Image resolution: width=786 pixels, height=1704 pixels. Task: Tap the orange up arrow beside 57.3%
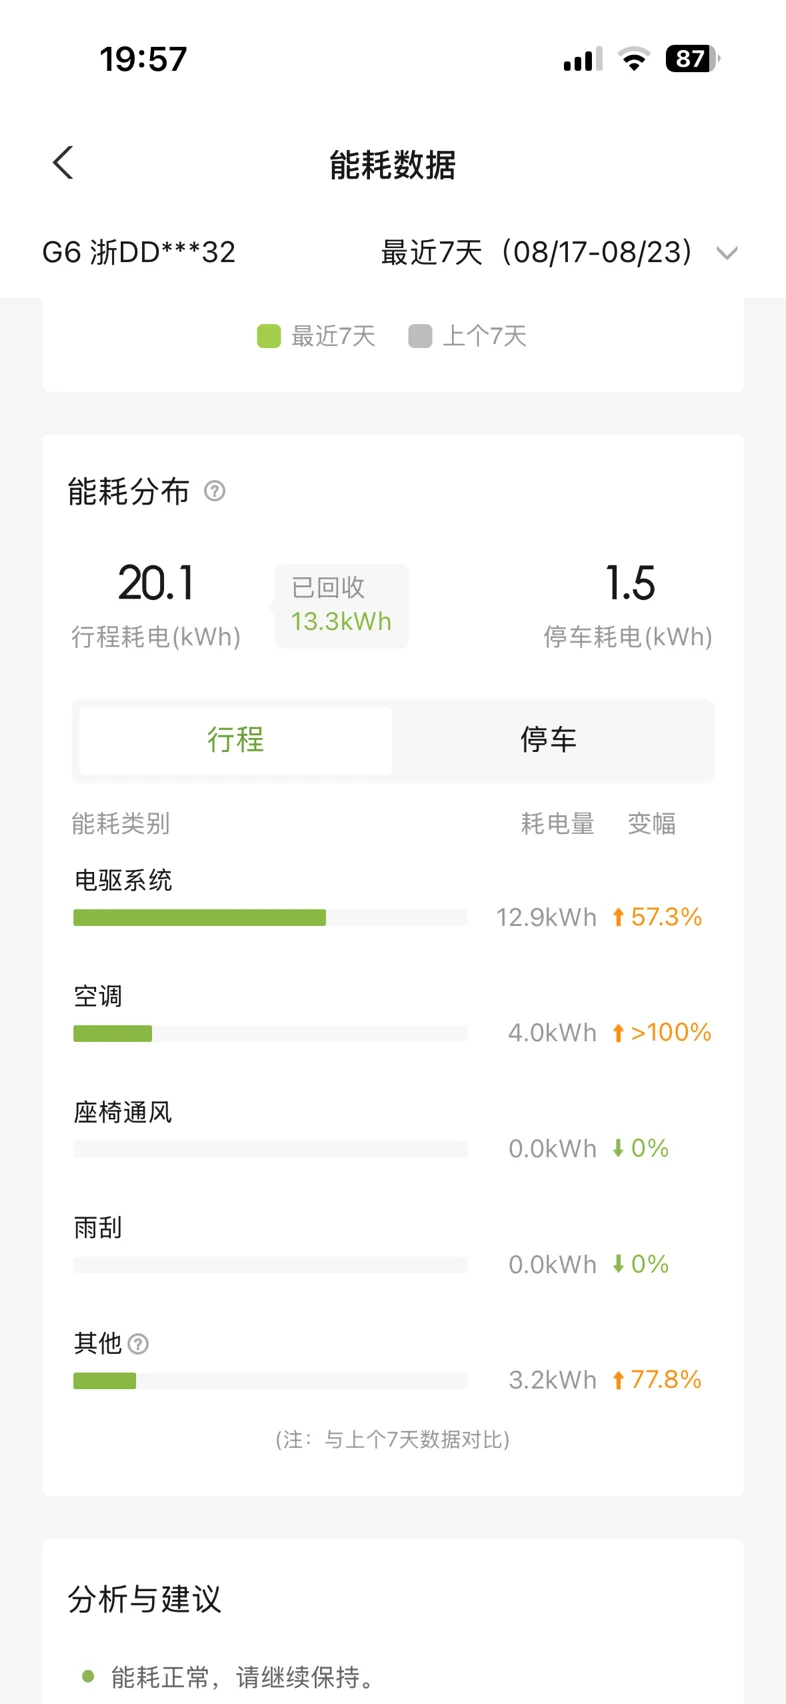[x=618, y=917]
